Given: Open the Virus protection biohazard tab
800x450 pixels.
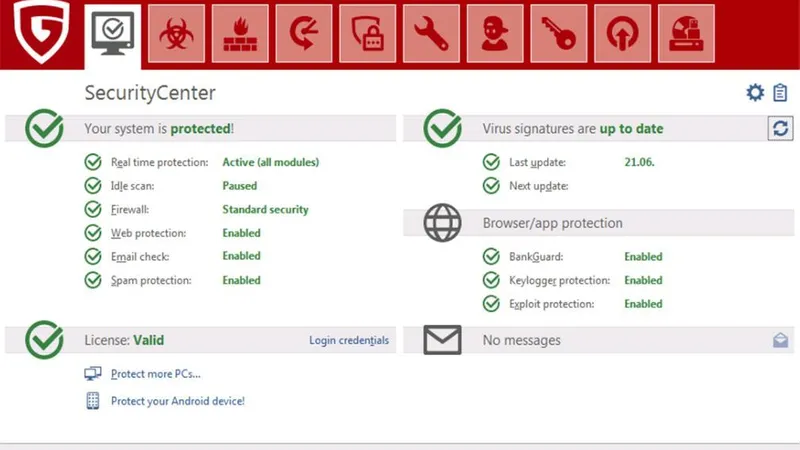Looking at the screenshot, I should point(176,33).
